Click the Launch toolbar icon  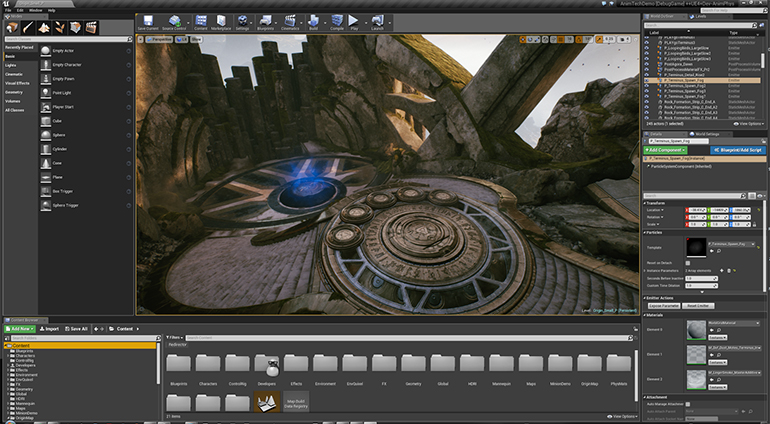coord(377,21)
